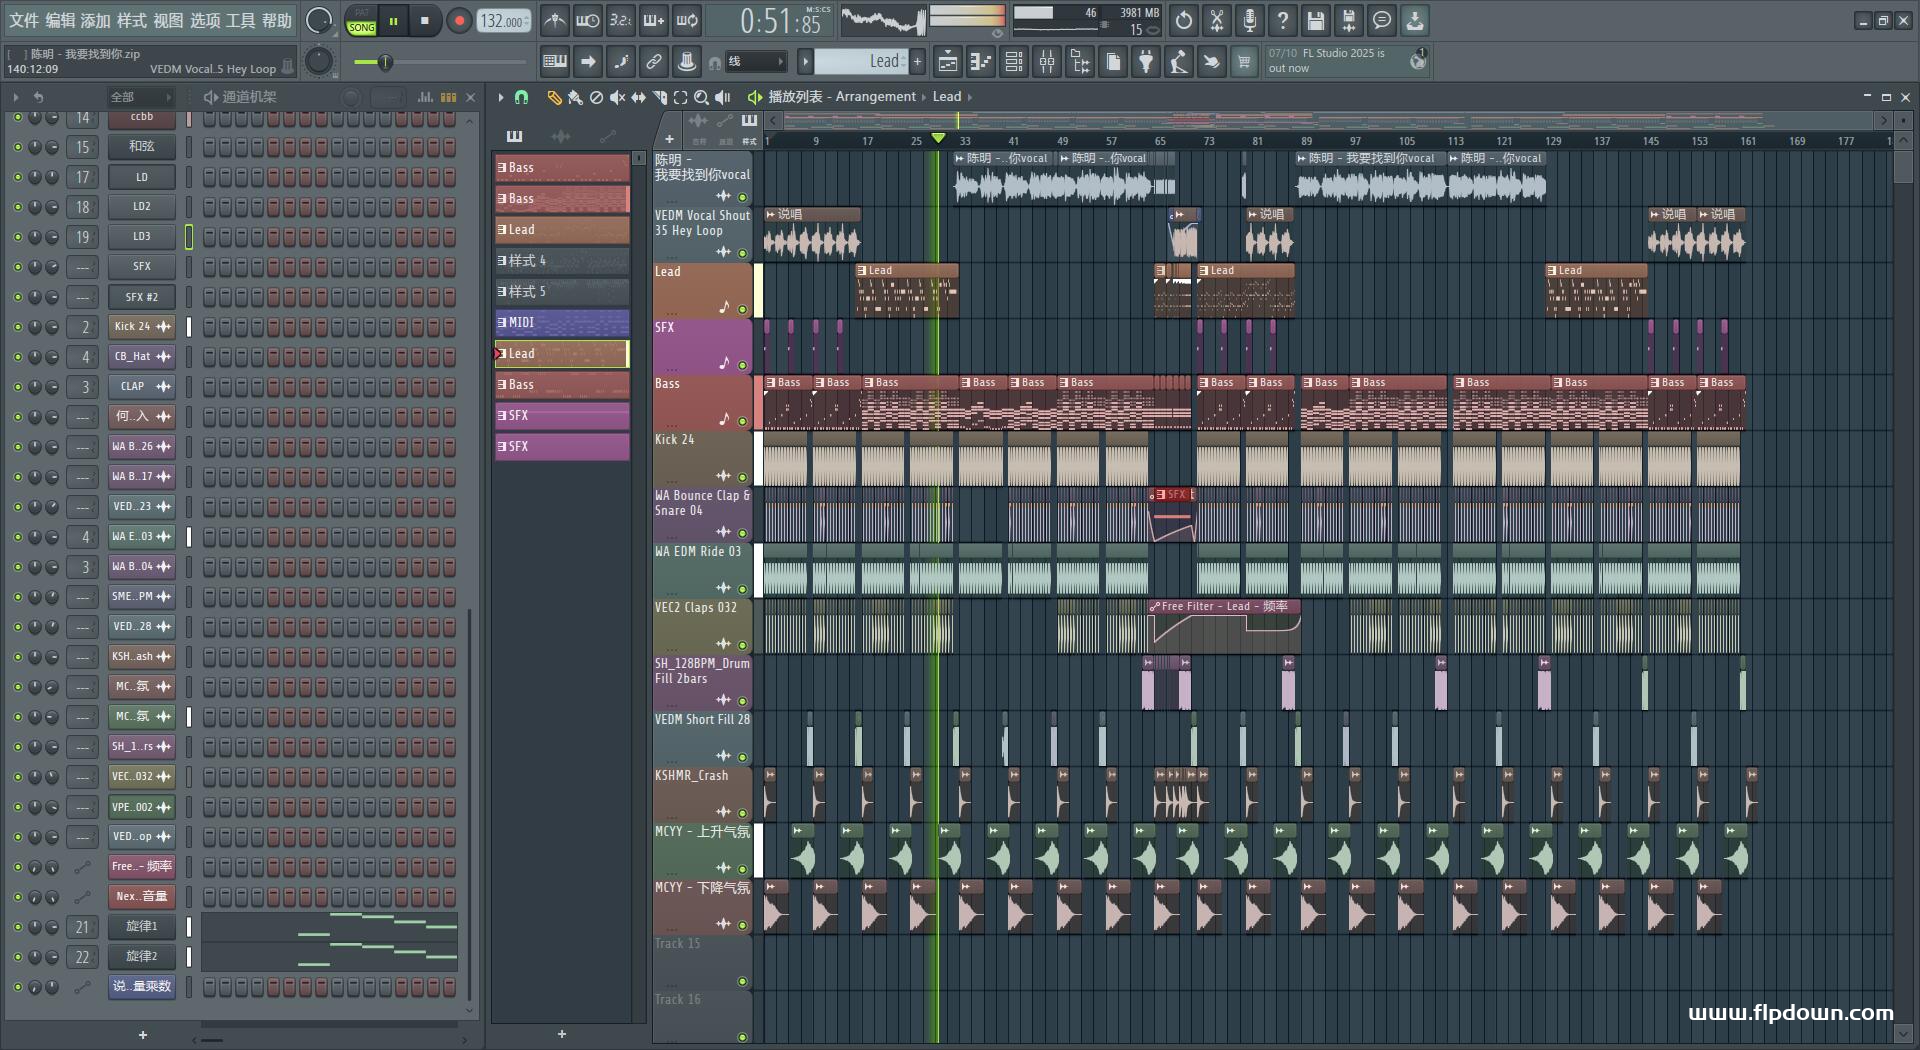Select the playlist Playback speaker tool
The height and width of the screenshot is (1050, 1920).
pyautogui.click(x=722, y=97)
